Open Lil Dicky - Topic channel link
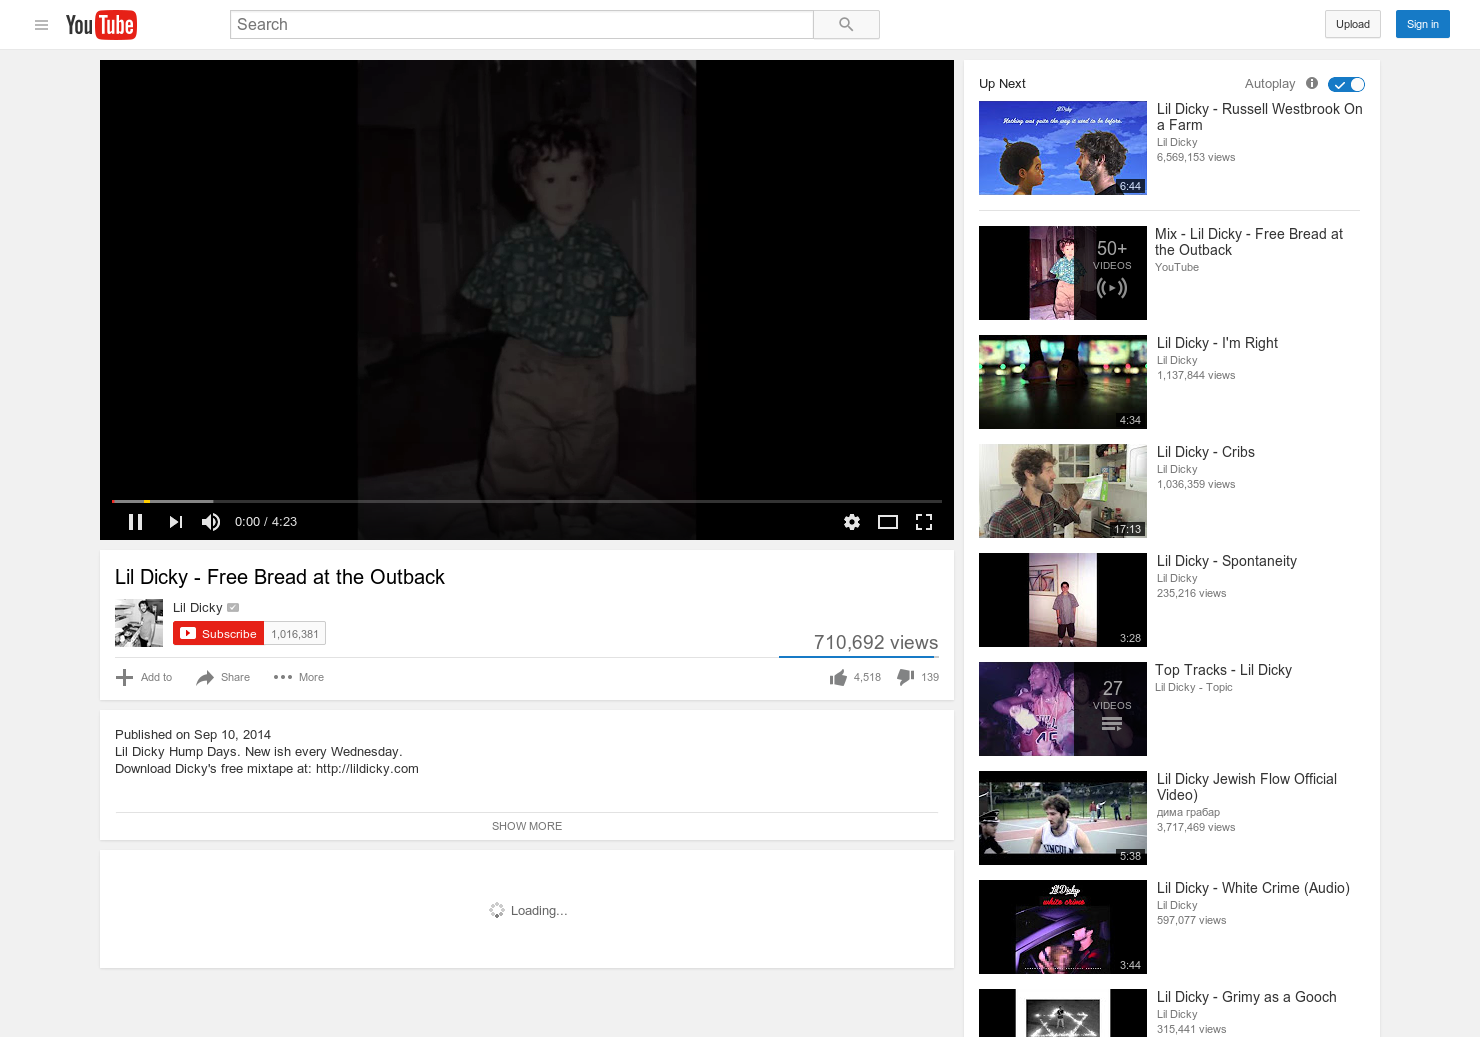The image size is (1480, 1037). (1194, 687)
